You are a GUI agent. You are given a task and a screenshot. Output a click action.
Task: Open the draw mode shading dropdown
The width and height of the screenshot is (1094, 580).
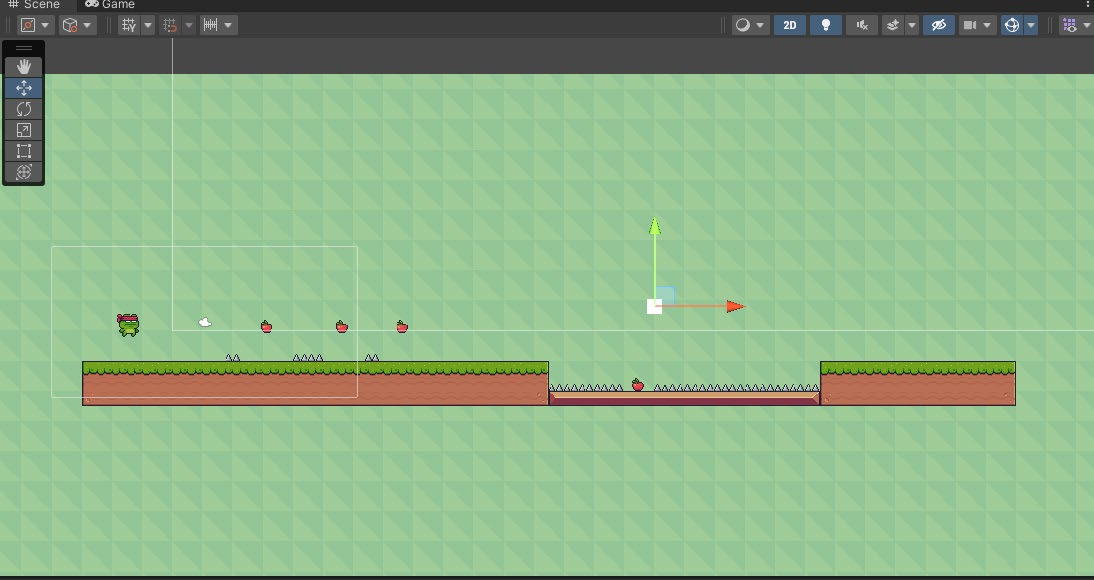(750, 25)
